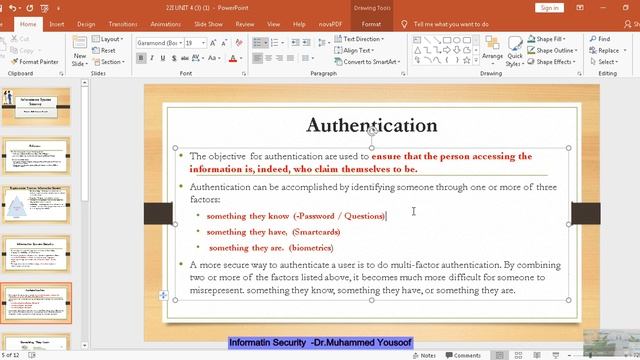
Task: Open the Shape Outline dropdown
Action: point(553,50)
